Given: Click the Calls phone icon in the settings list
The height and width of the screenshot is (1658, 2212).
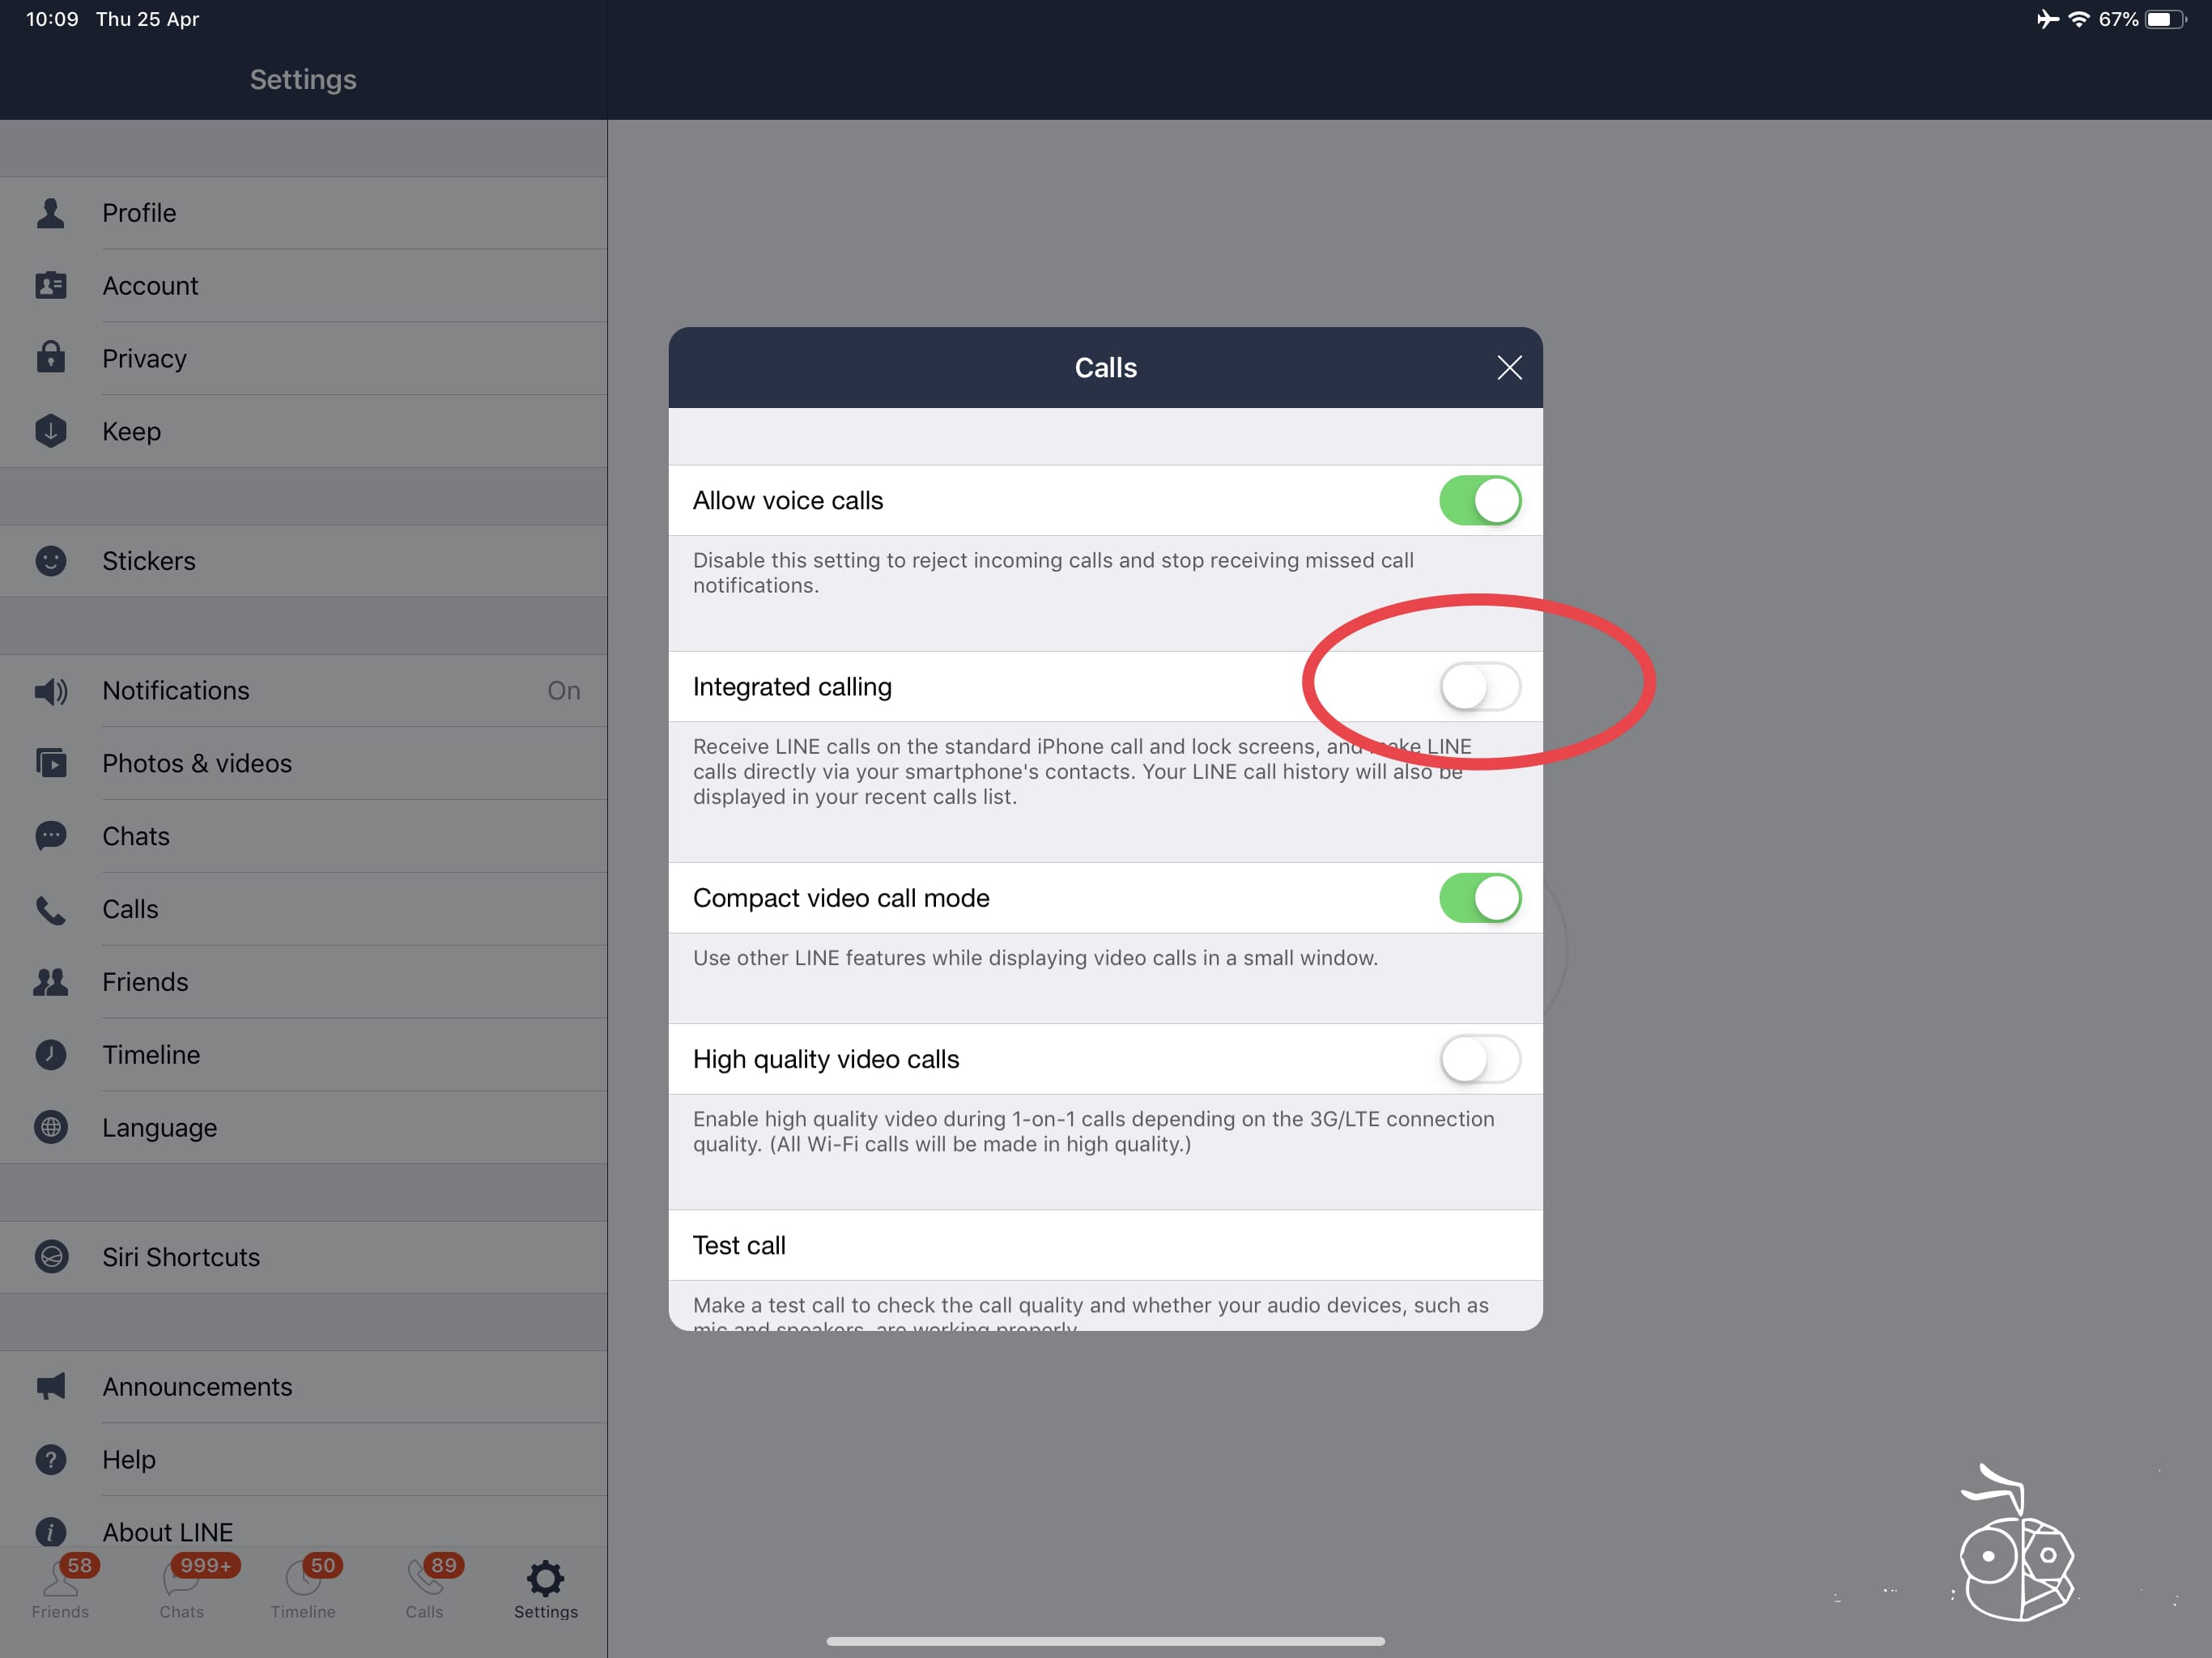Looking at the screenshot, I should pos(50,909).
